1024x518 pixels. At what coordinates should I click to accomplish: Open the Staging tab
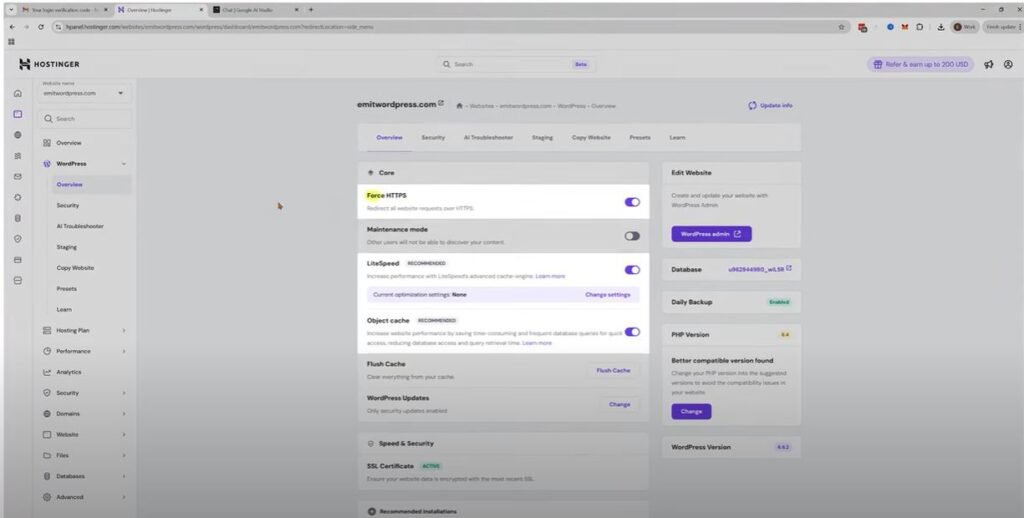(542, 138)
